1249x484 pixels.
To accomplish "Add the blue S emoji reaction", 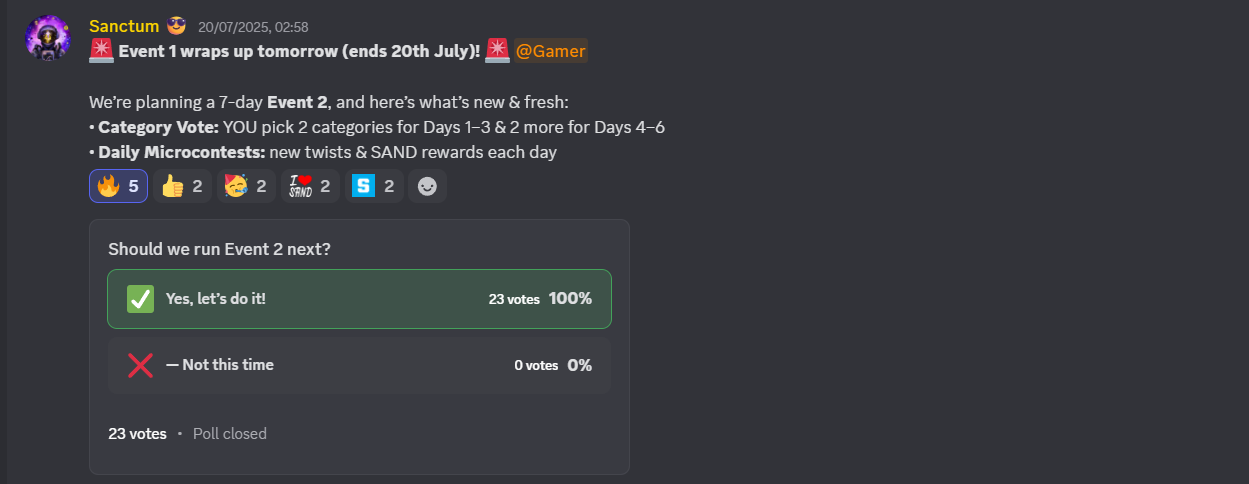I will pyautogui.click(x=375, y=186).
